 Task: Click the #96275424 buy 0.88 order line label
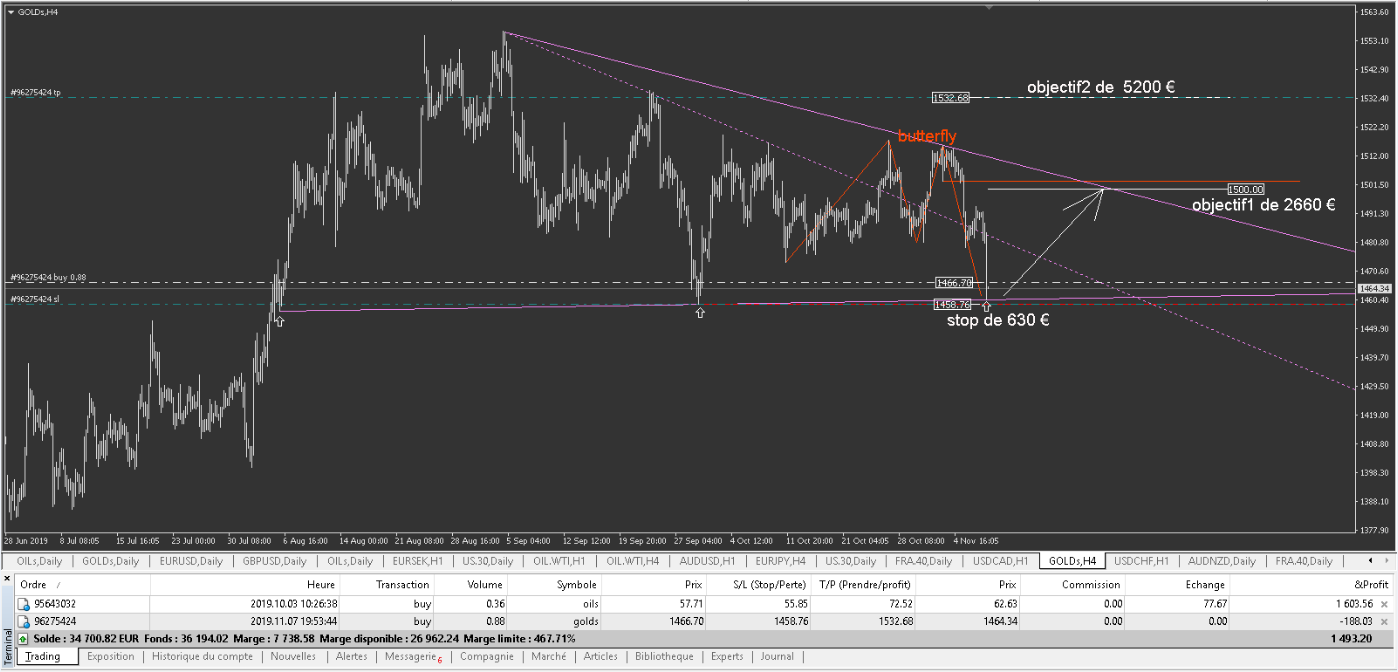pyautogui.click(x=48, y=277)
